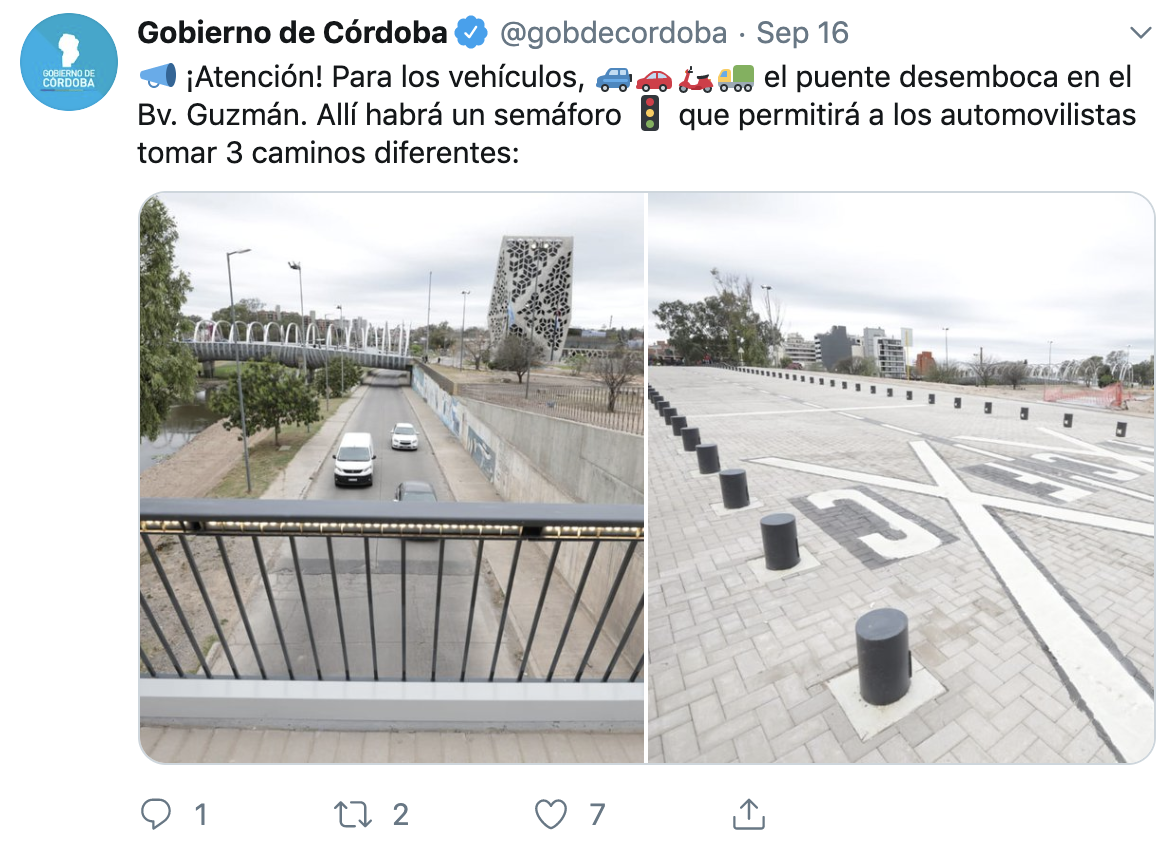Click the traffic light emoji
The width and height of the screenshot is (1176, 850).
pos(650,114)
